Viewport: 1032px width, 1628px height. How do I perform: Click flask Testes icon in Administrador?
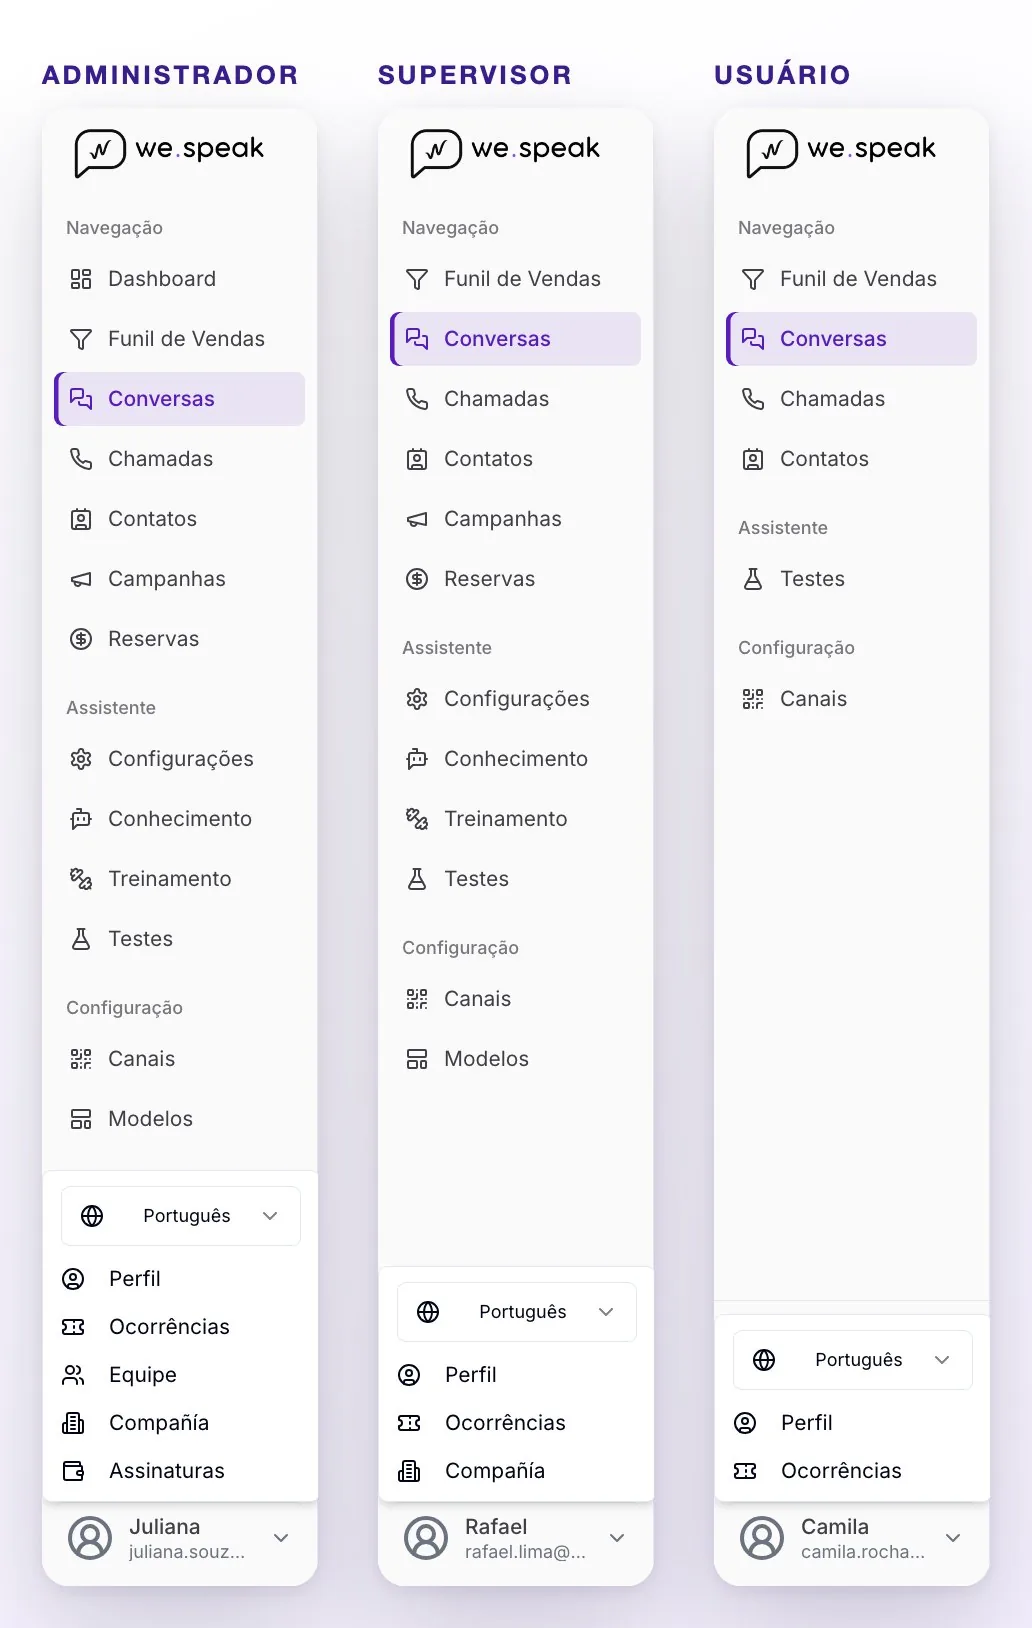pyautogui.click(x=81, y=939)
